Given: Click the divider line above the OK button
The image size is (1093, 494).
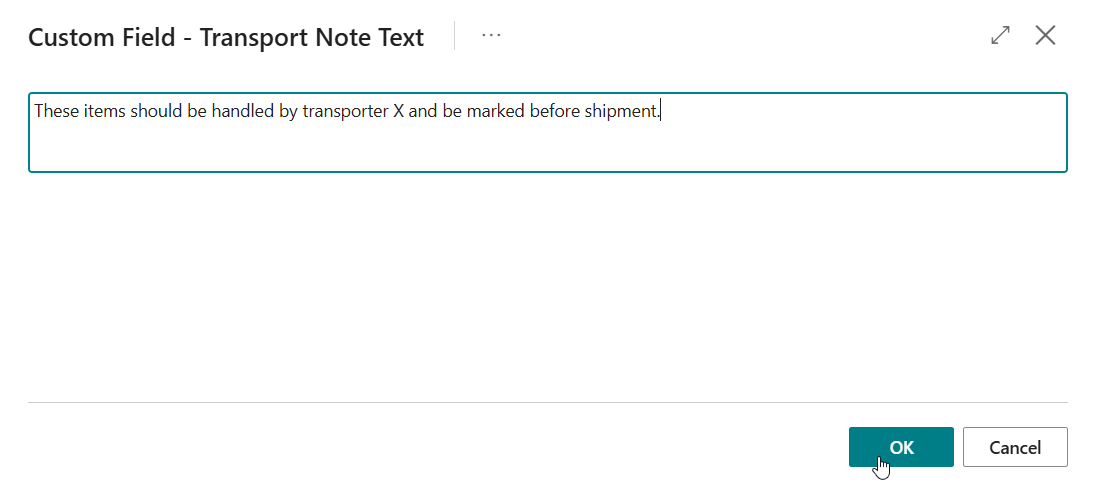Looking at the screenshot, I should point(546,402).
